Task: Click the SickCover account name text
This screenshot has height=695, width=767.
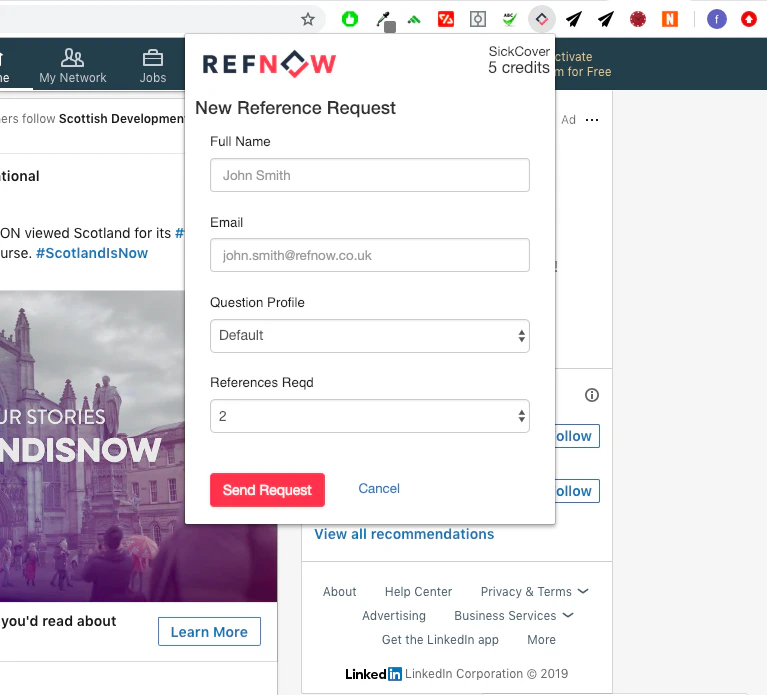Action: pyautogui.click(x=519, y=51)
